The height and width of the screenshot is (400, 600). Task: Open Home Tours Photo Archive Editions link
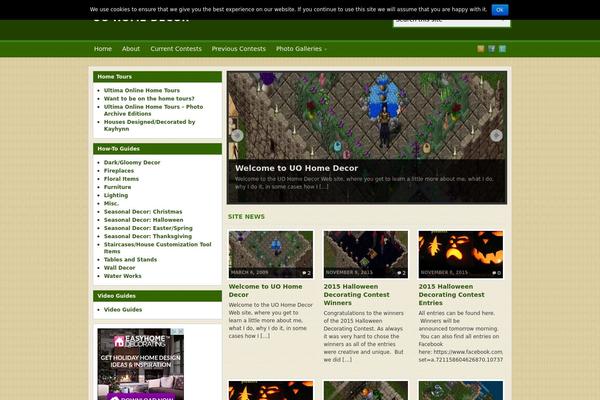click(153, 110)
